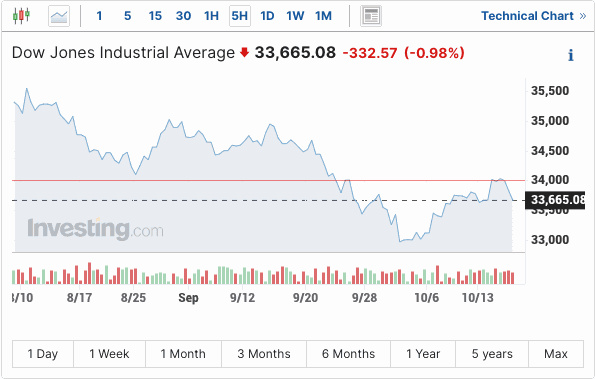Open the news table icon
The width and height of the screenshot is (595, 379).
tap(371, 16)
